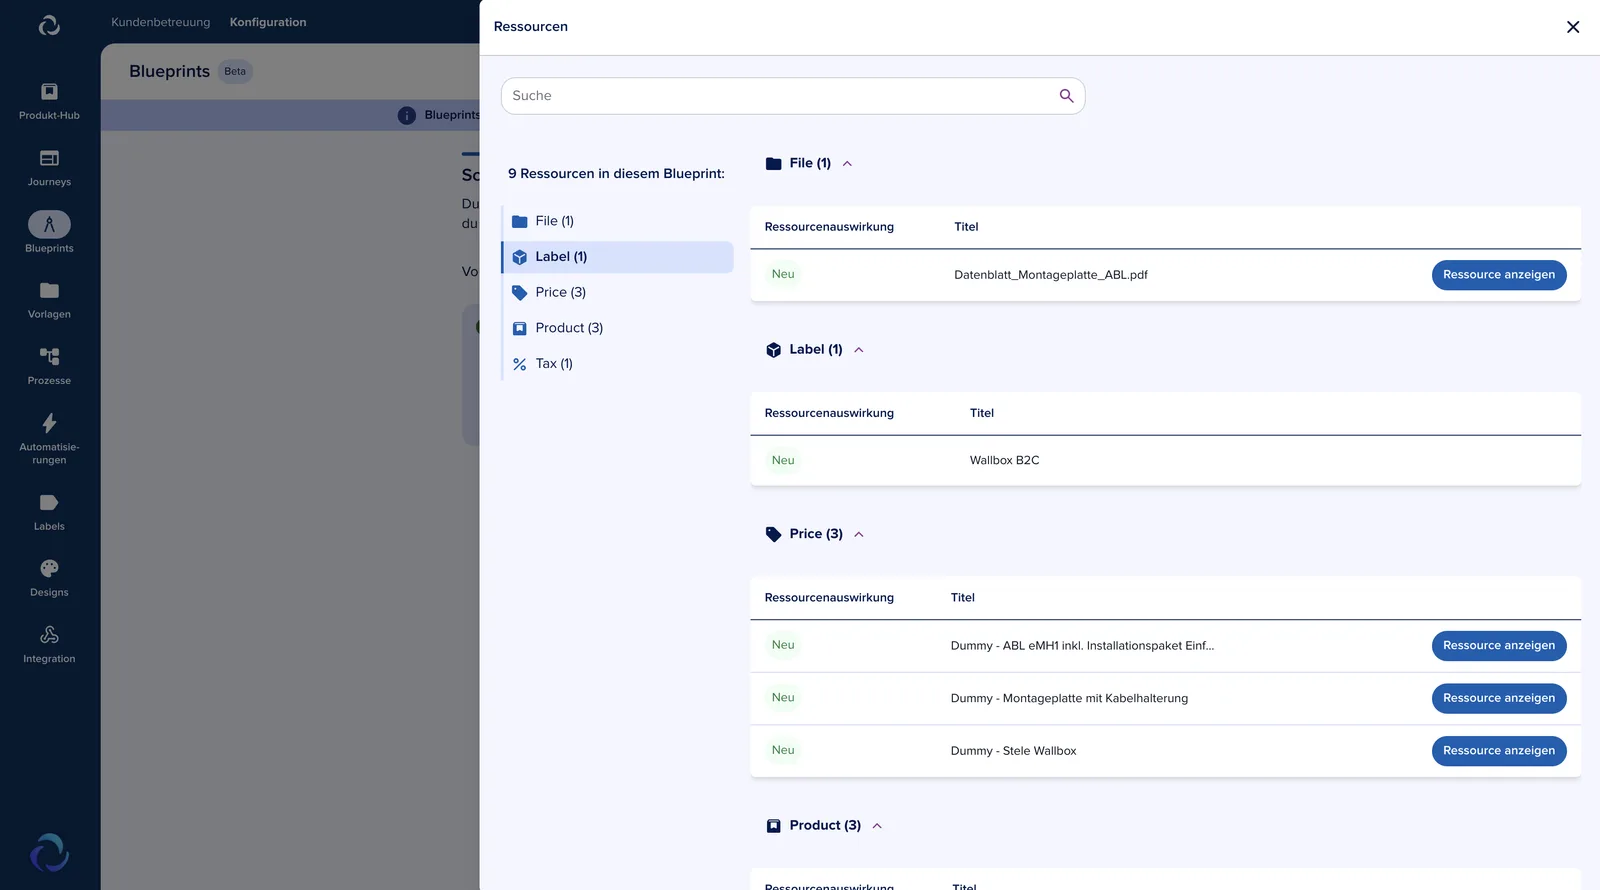Click the Beta badge next to Blueprints
The width and height of the screenshot is (1600, 890).
coord(235,72)
